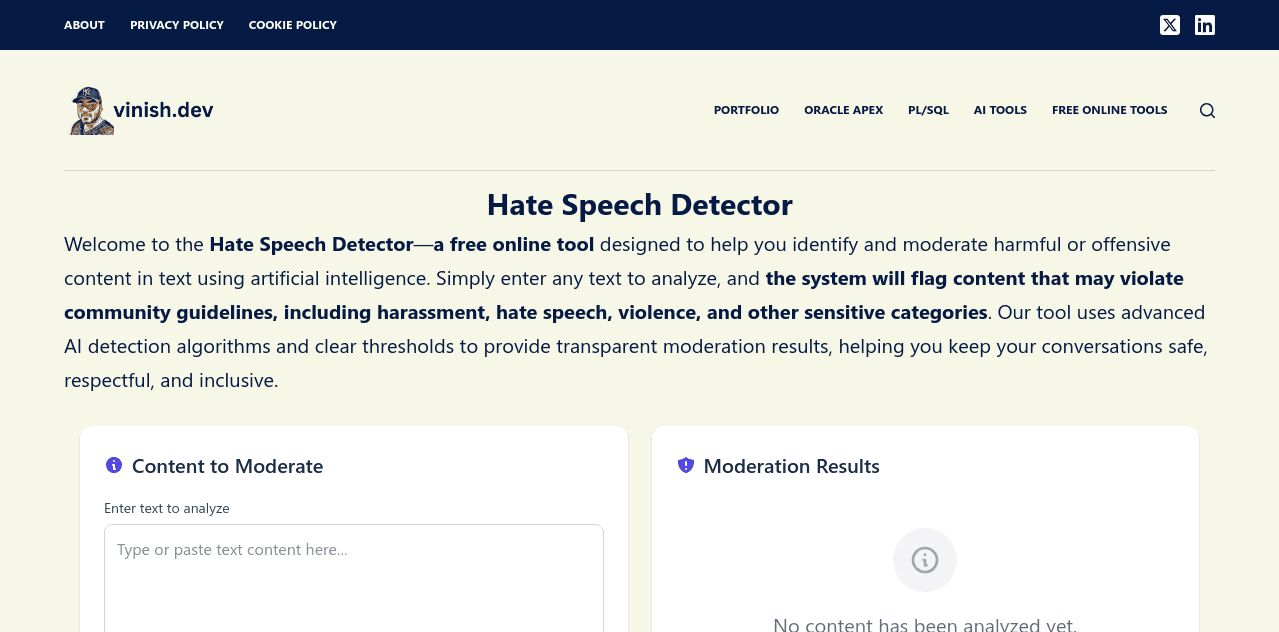This screenshot has width=1279, height=632.
Task: Open the AI TOOLS menu item
Action: click(1000, 110)
